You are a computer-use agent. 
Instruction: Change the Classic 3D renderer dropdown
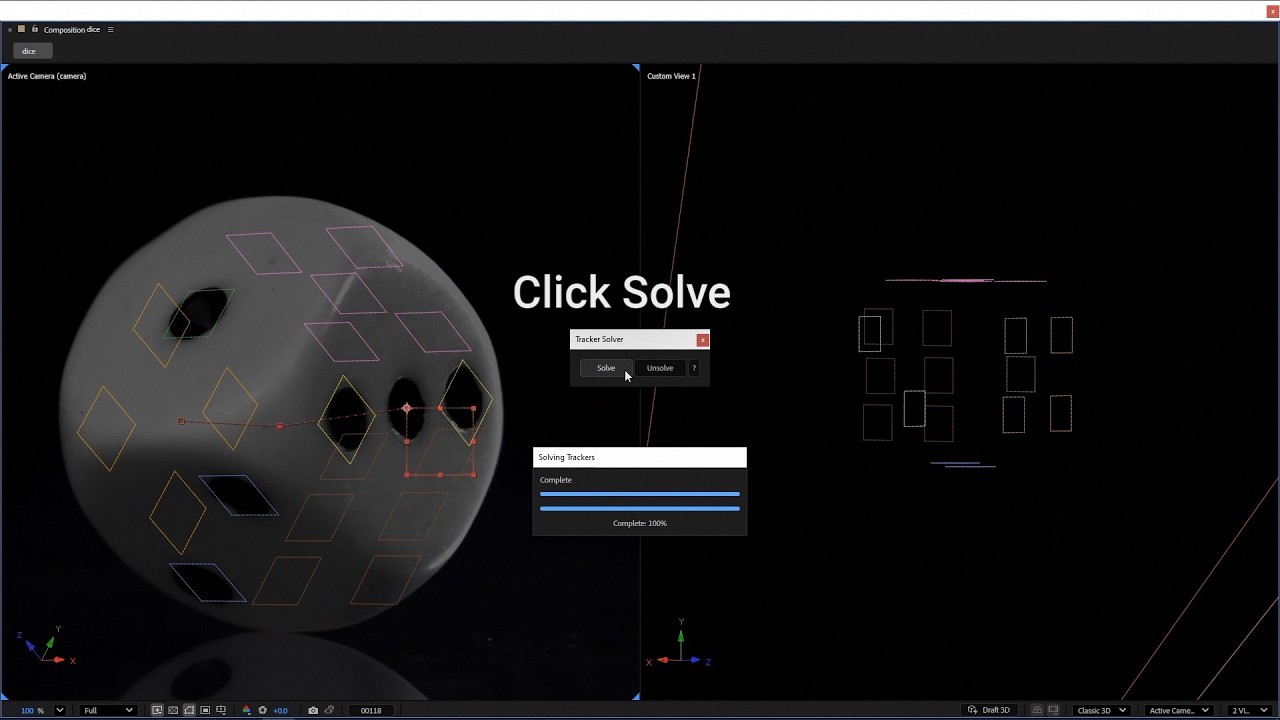(x=1099, y=709)
